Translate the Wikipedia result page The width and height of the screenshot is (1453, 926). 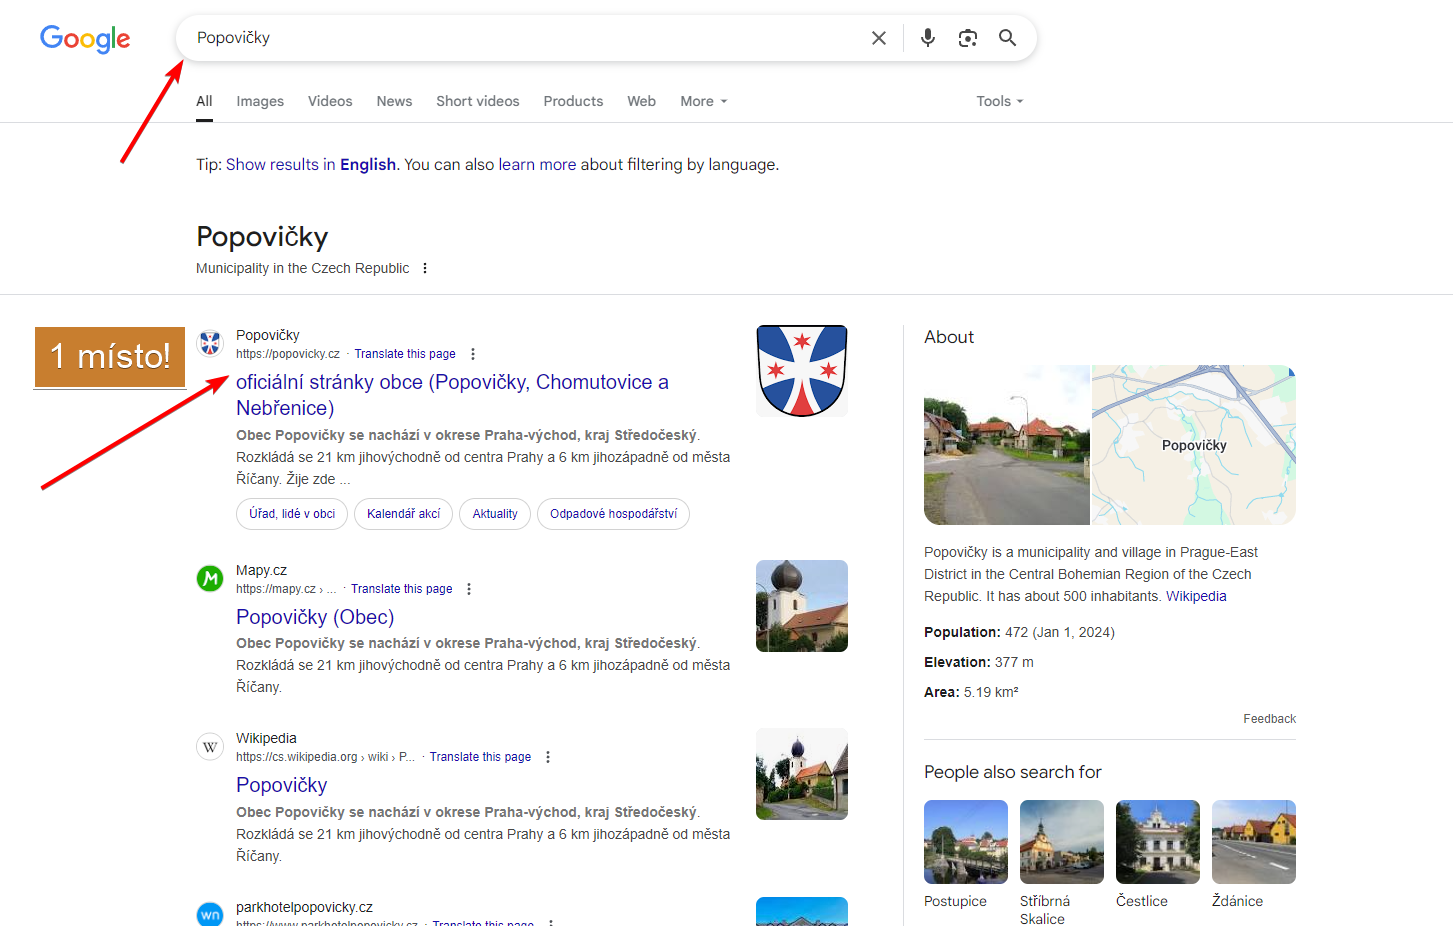(480, 757)
